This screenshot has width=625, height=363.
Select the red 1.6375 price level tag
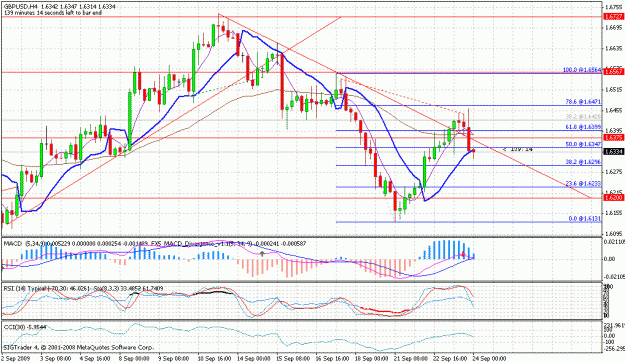click(x=614, y=137)
